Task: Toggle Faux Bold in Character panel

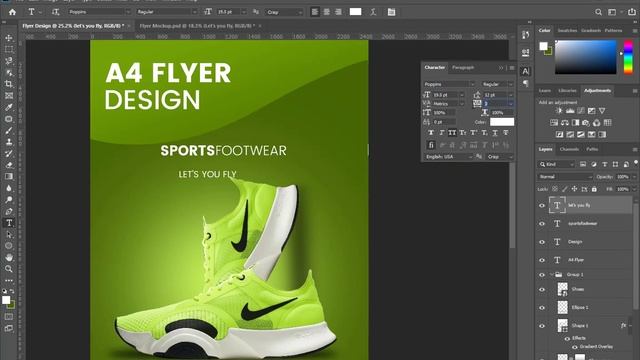Action: point(431,133)
